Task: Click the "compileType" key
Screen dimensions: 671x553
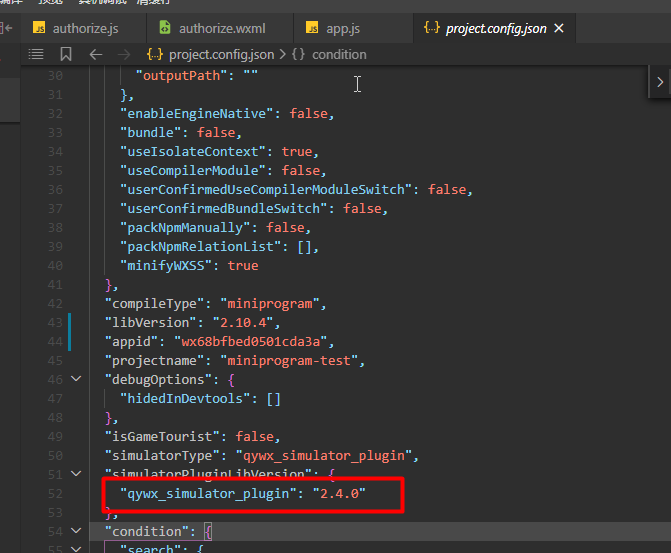Action: 154,303
